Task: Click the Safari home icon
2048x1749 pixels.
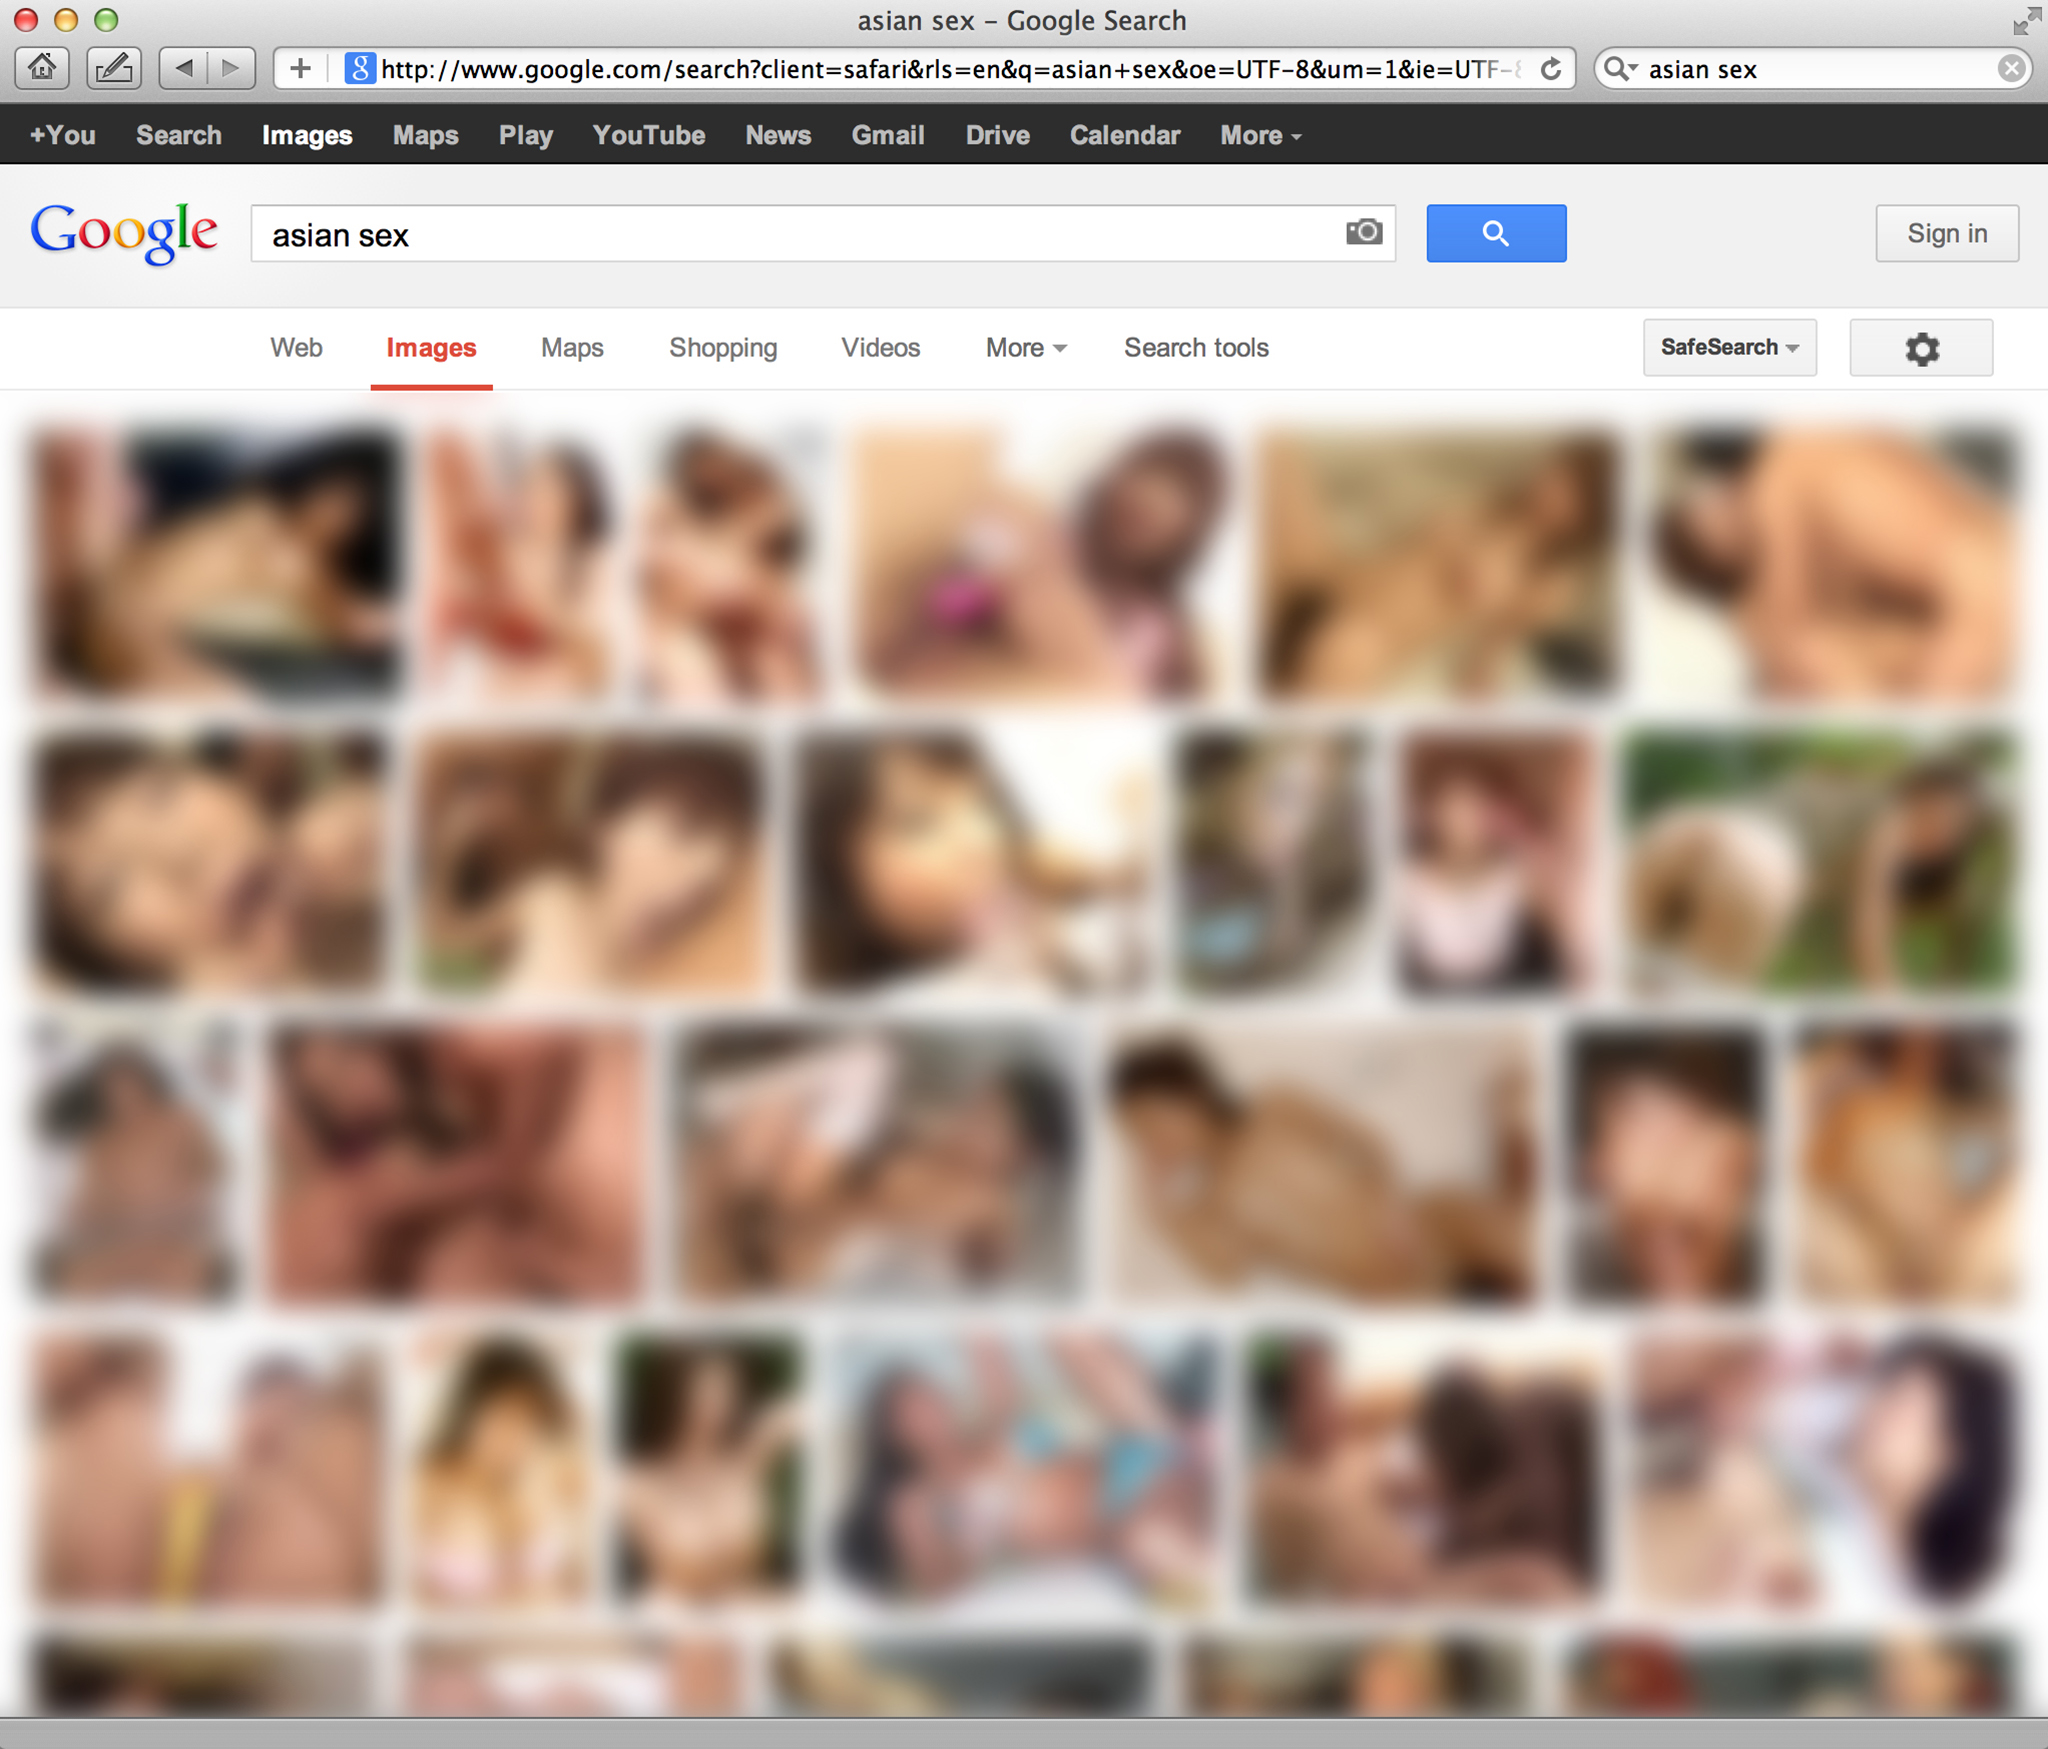Action: pos(42,68)
